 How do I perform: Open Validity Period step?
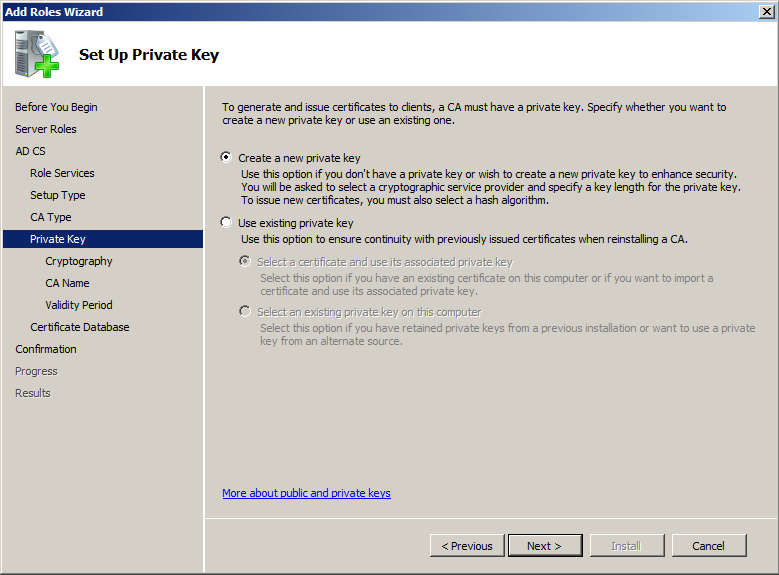(x=79, y=305)
